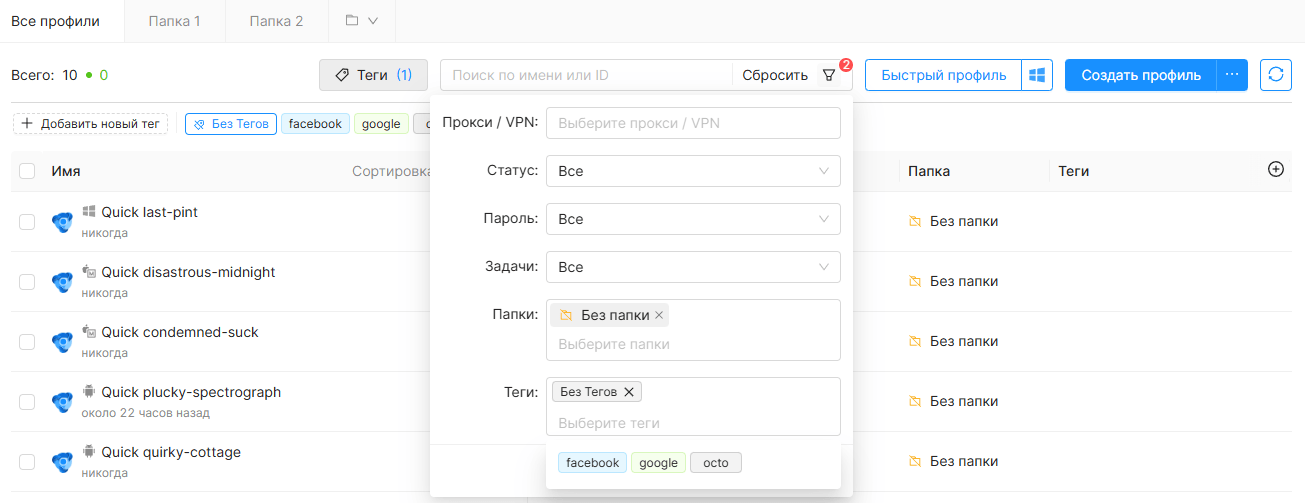The height and width of the screenshot is (503, 1305).
Task: Click Создать профиль button
Action: point(1141,75)
